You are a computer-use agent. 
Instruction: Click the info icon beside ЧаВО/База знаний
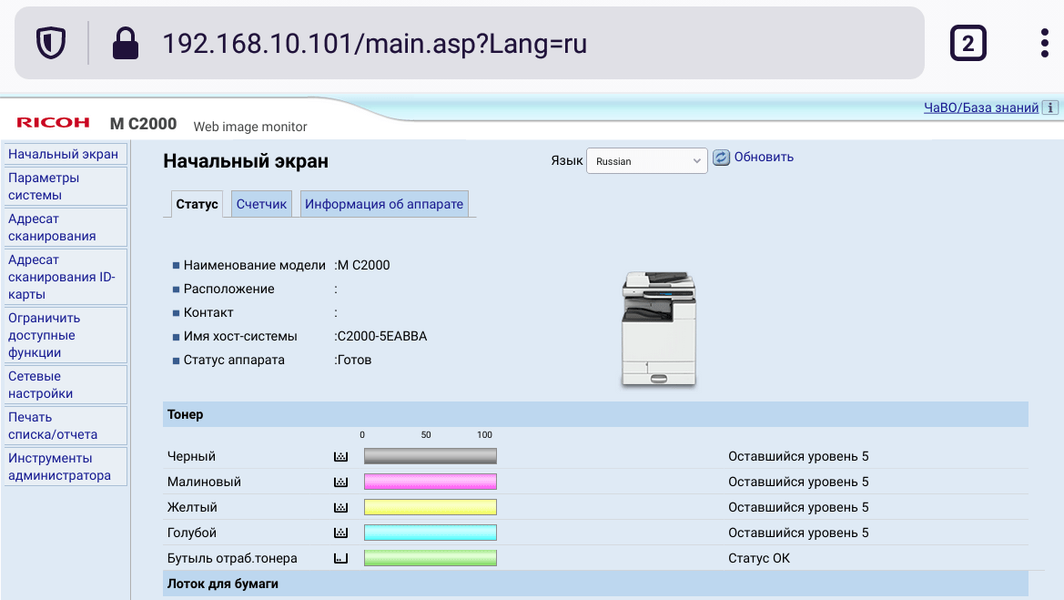point(1050,107)
